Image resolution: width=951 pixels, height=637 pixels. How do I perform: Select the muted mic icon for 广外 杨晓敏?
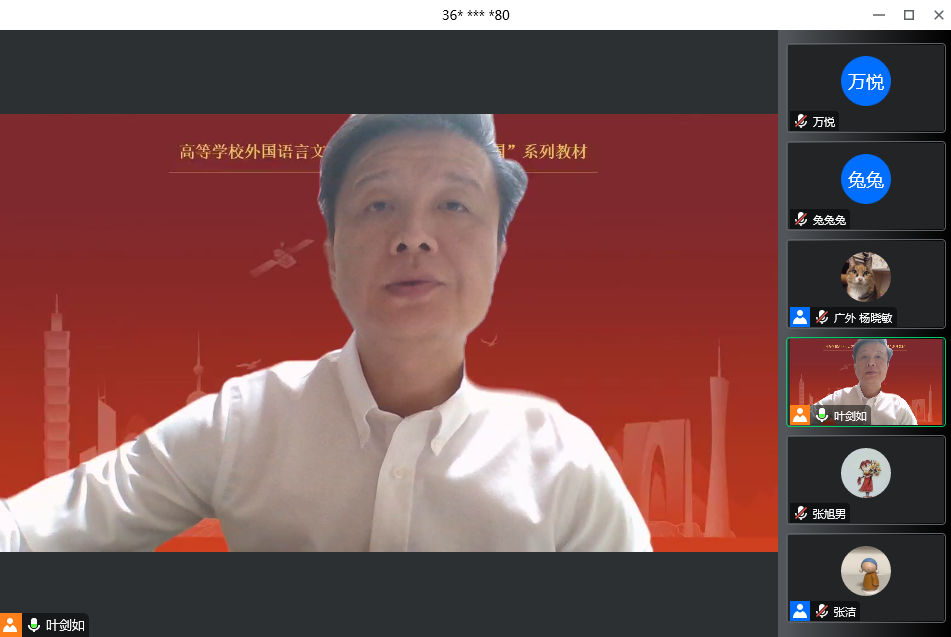(822, 317)
